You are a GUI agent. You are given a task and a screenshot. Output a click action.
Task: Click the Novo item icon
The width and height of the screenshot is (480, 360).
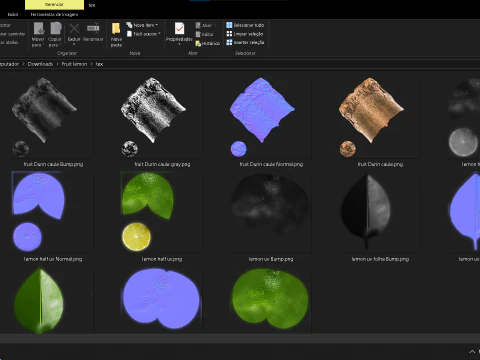tap(129, 25)
